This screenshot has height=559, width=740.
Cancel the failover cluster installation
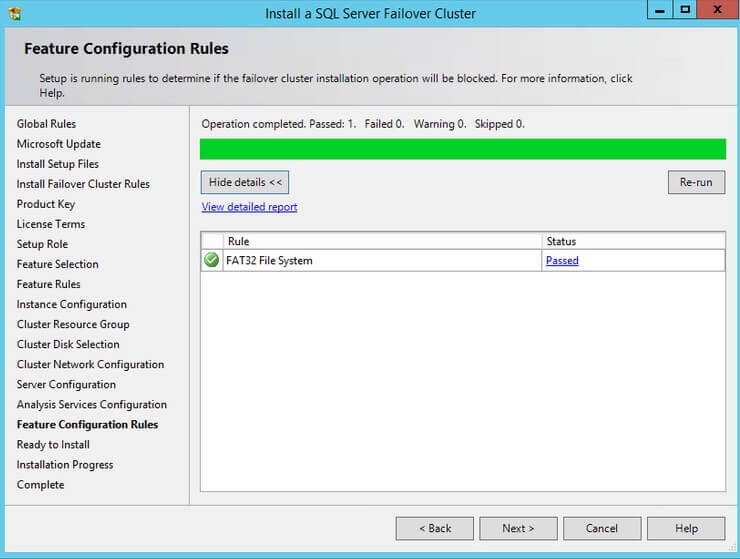pyautogui.click(x=602, y=528)
